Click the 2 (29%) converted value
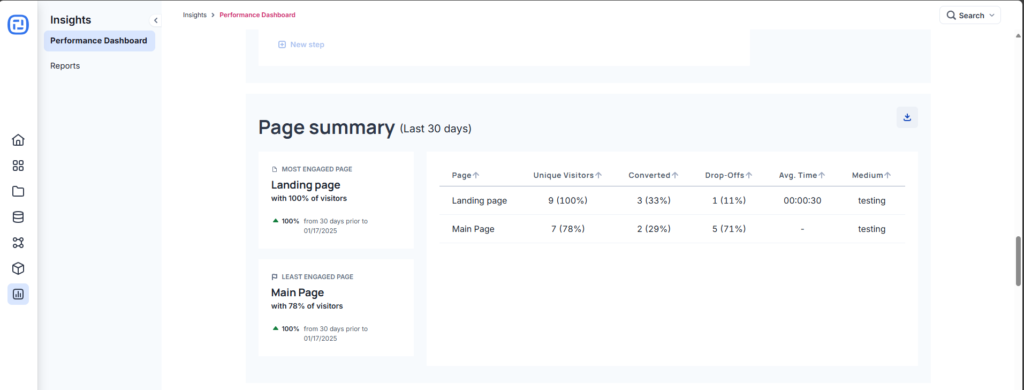 pos(654,229)
